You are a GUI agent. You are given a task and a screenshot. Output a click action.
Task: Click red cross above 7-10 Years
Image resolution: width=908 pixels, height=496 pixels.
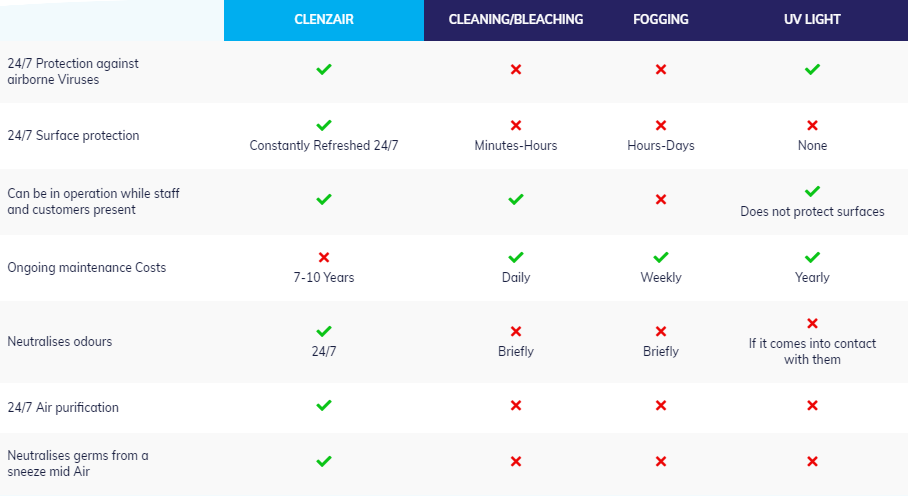coord(324,257)
